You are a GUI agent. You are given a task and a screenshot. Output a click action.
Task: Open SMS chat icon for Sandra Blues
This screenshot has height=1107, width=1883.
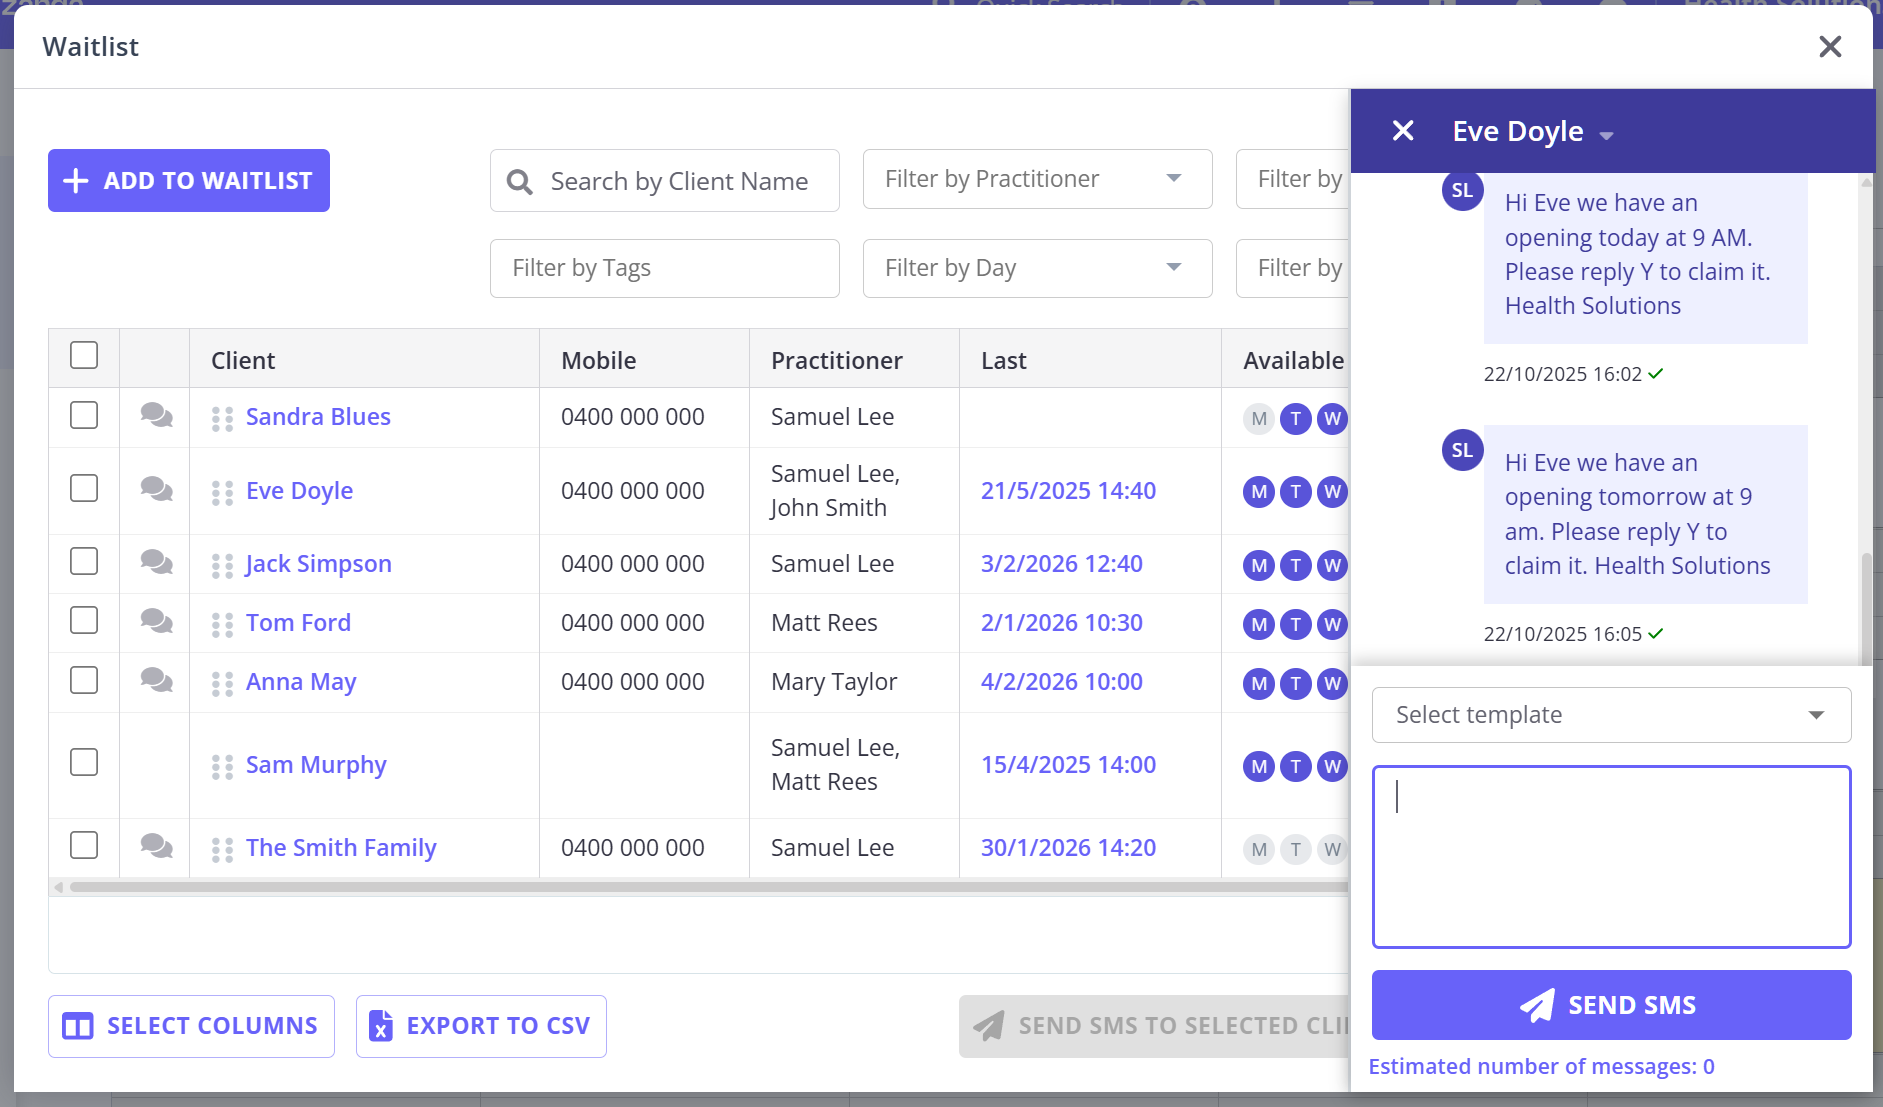point(156,415)
